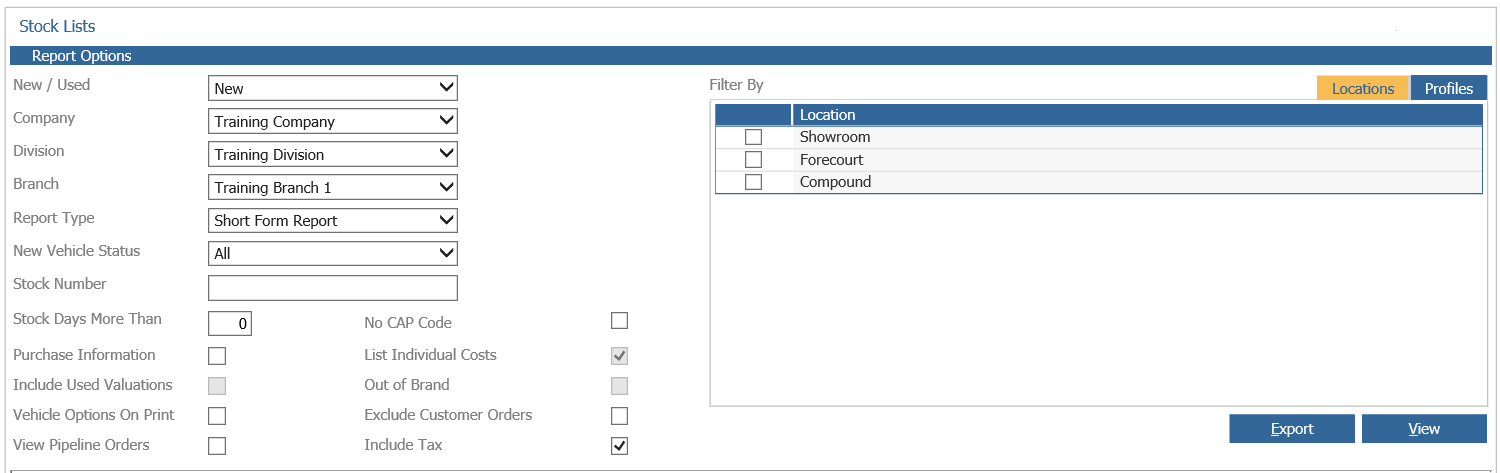This screenshot has width=1500, height=473.
Task: Check the No CAP Code box
Action: point(620,321)
